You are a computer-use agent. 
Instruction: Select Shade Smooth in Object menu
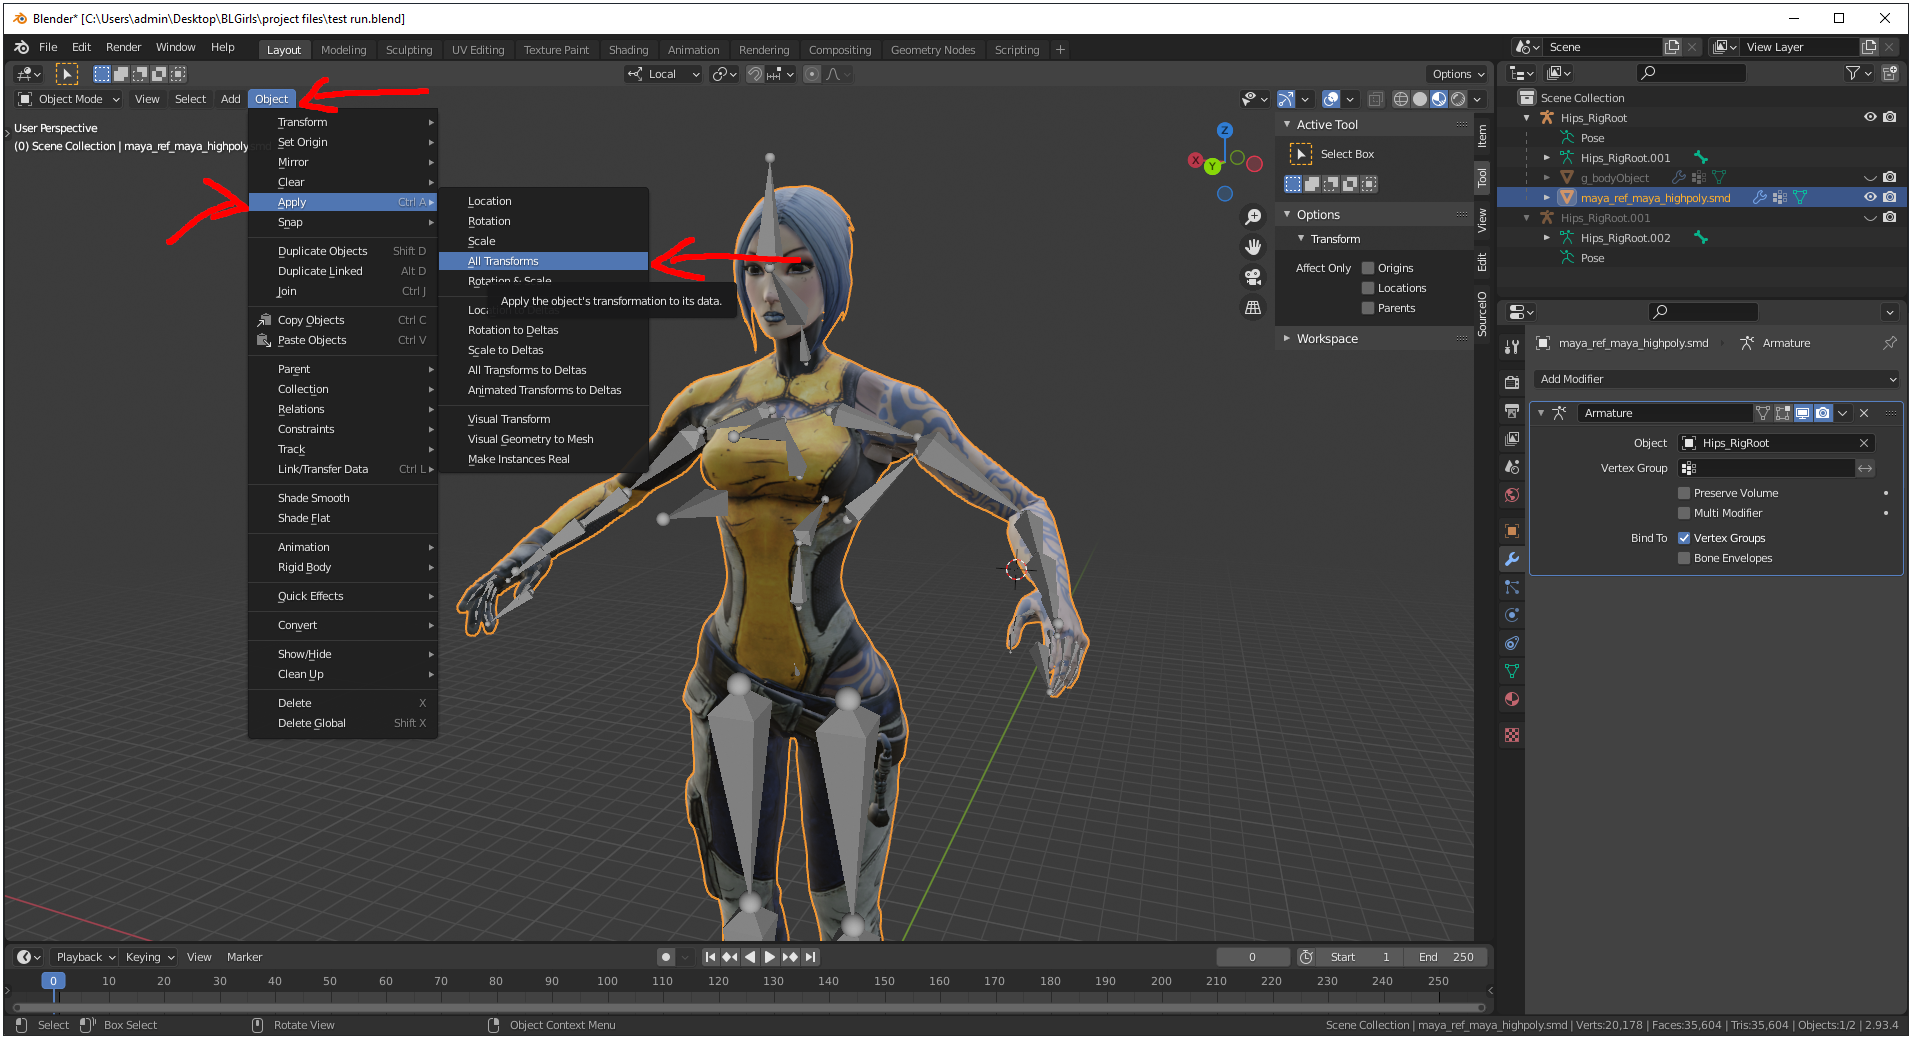click(343, 498)
